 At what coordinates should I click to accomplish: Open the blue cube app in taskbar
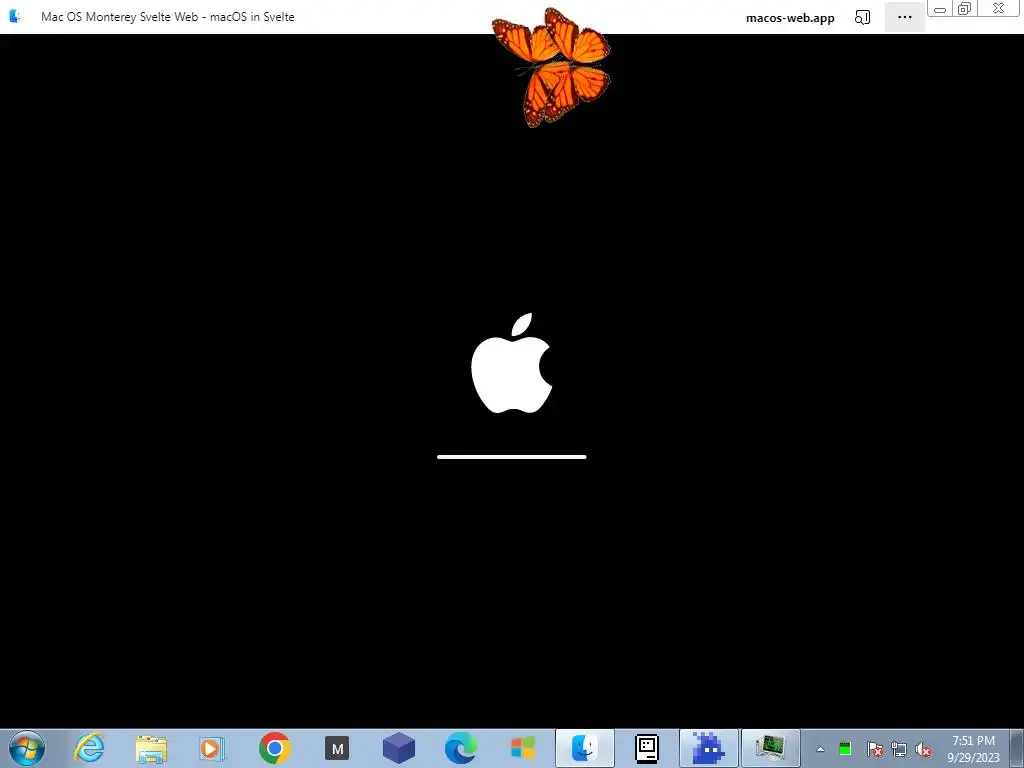tap(399, 748)
